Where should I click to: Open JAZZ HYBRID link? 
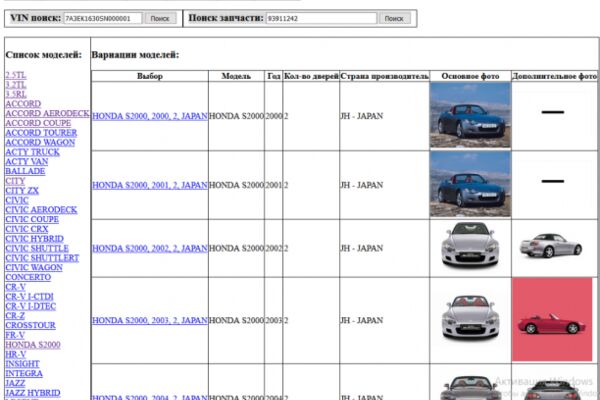click(x=33, y=393)
